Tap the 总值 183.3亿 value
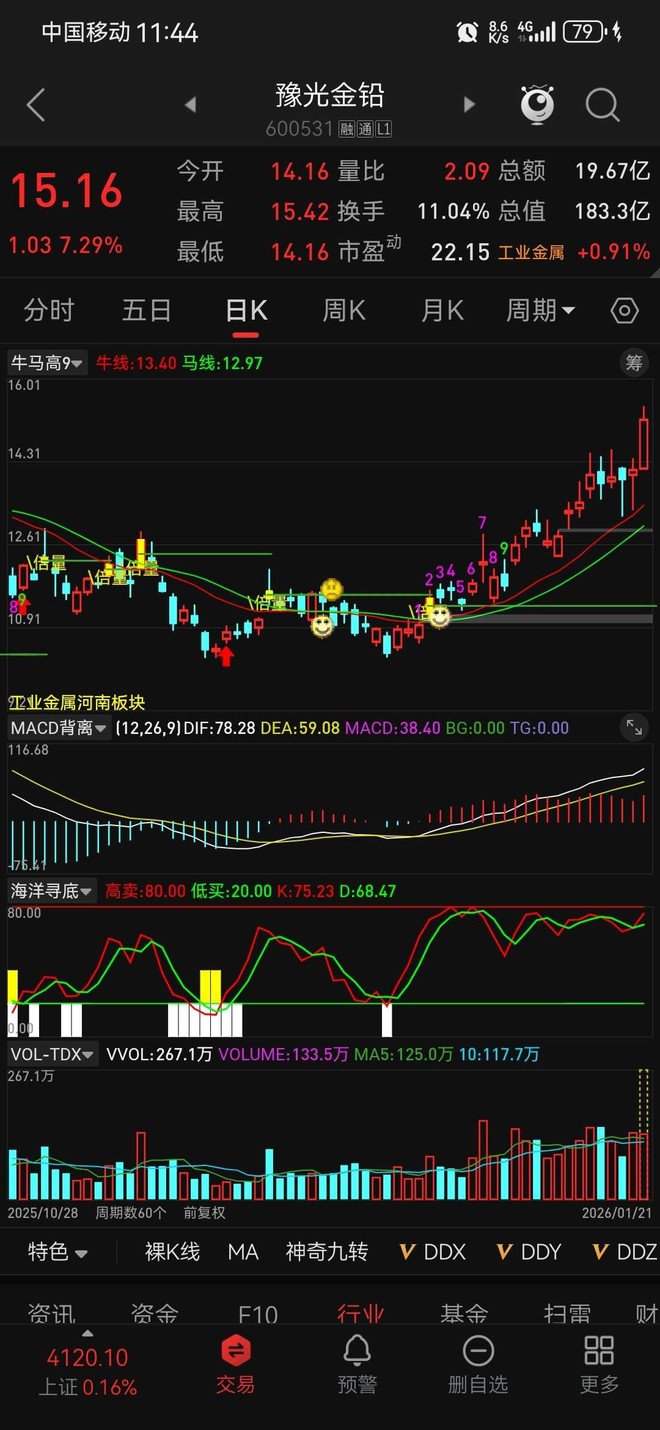Screen dimensions: 660x1430 tap(612, 211)
